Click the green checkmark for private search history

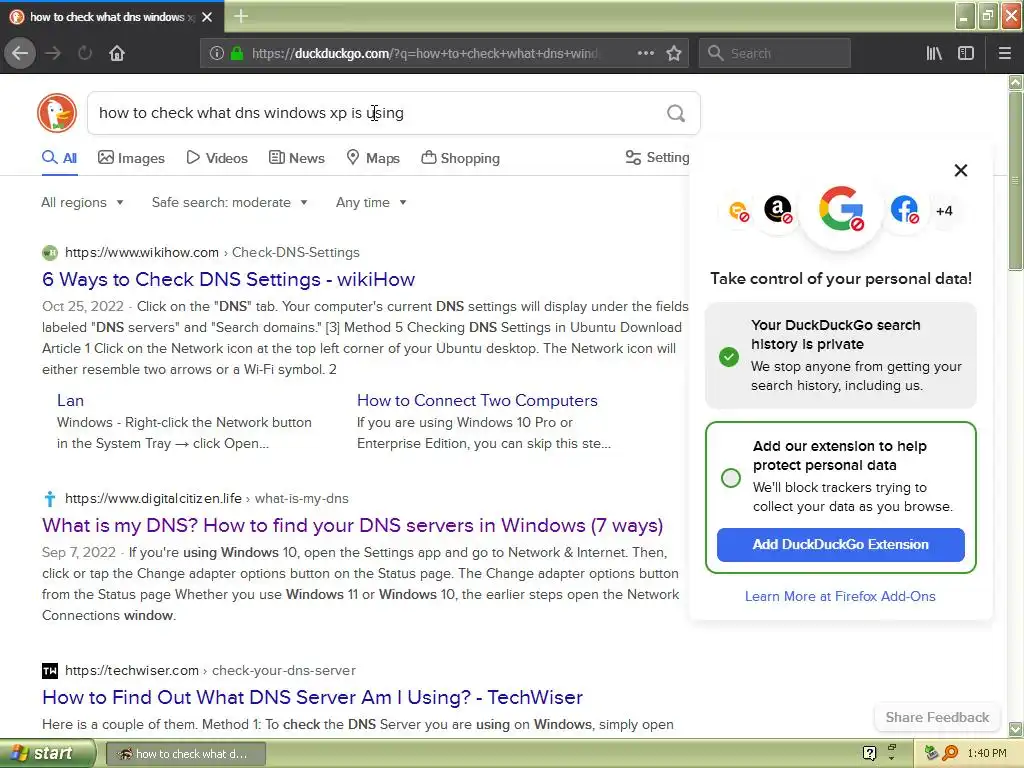click(x=729, y=357)
